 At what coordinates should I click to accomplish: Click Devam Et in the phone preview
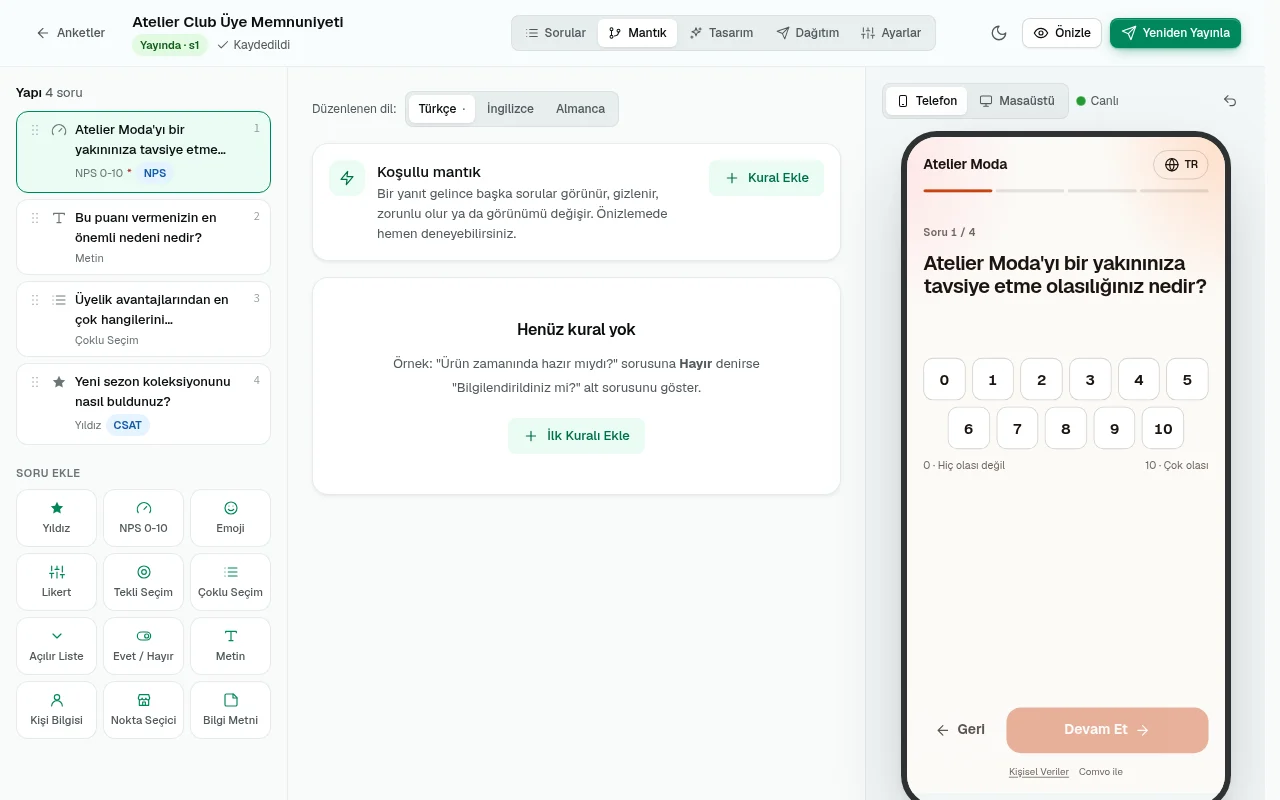click(x=1107, y=730)
